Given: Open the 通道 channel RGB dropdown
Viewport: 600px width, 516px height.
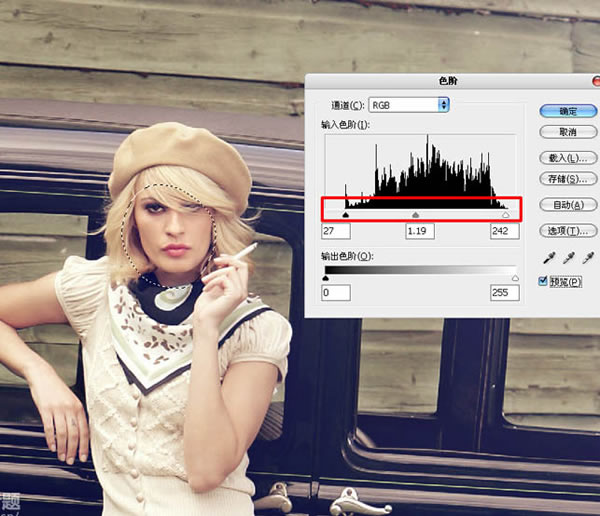Looking at the screenshot, I should click(x=409, y=104).
